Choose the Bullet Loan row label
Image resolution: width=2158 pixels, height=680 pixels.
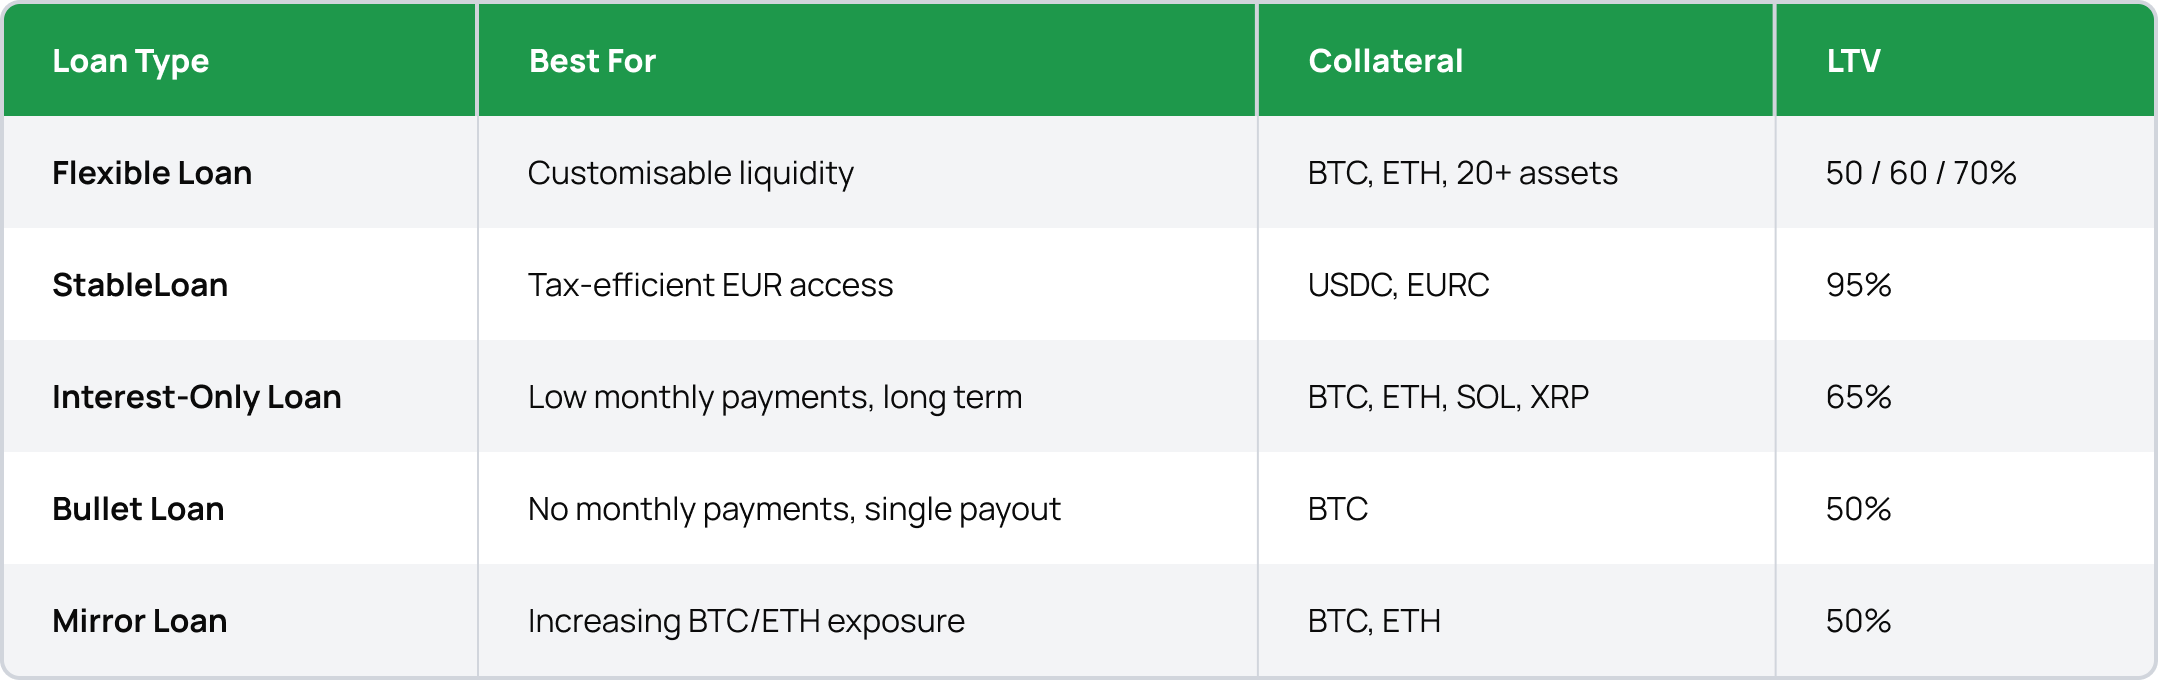pos(138,509)
